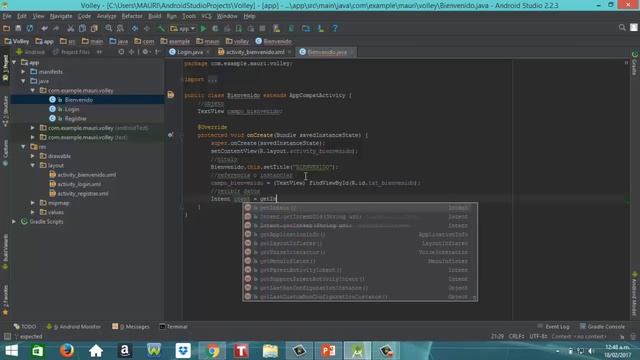Click the Search Everywhere magnifier icon

622,28
